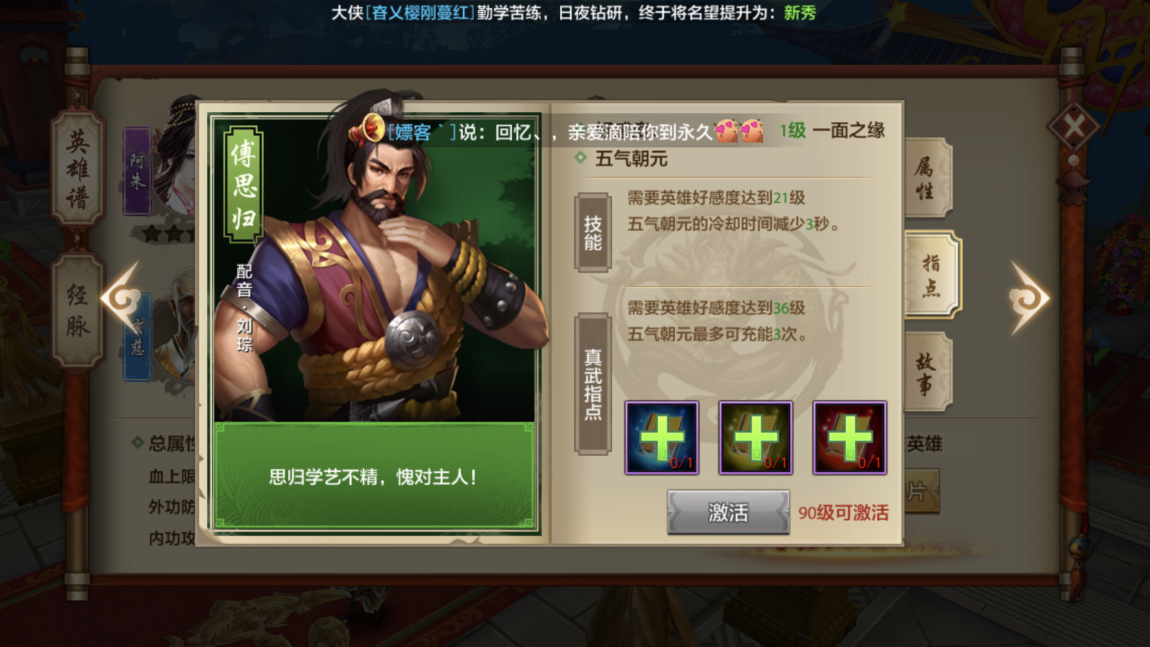Click the 五气朝元 skill title
This screenshot has height=647, width=1150.
click(x=631, y=158)
